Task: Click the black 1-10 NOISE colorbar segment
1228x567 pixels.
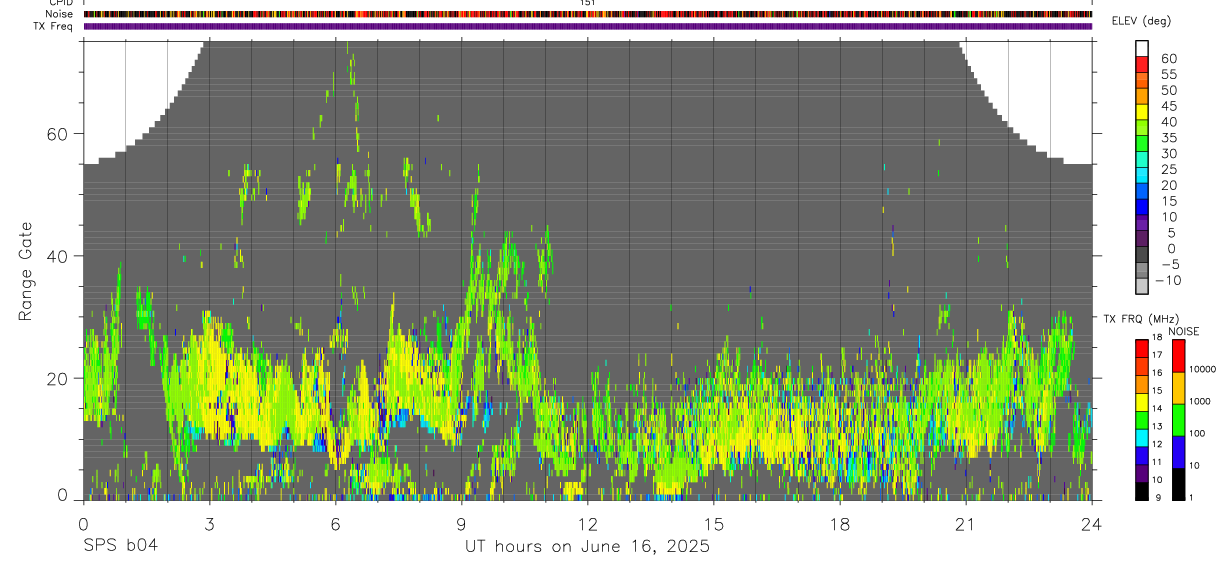Action: (1179, 482)
